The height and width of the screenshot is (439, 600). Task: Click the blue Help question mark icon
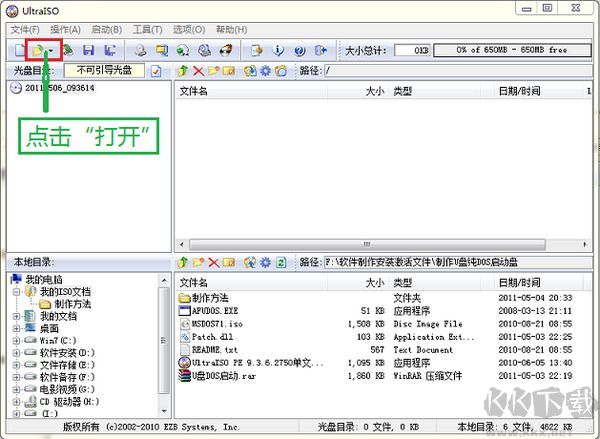tap(300, 50)
